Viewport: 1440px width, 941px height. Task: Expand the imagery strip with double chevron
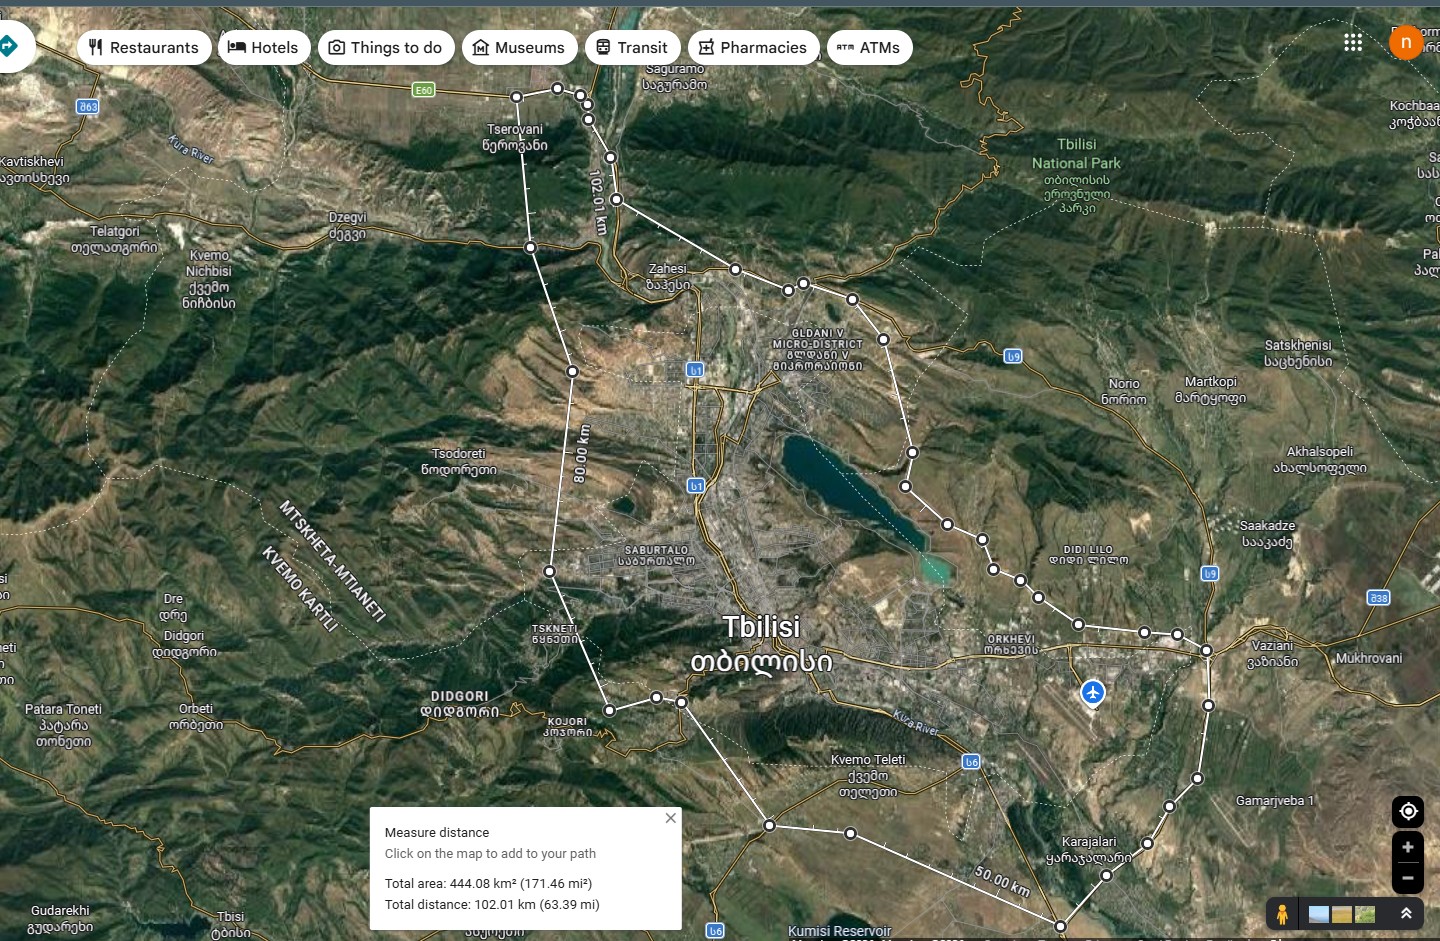tap(1406, 914)
